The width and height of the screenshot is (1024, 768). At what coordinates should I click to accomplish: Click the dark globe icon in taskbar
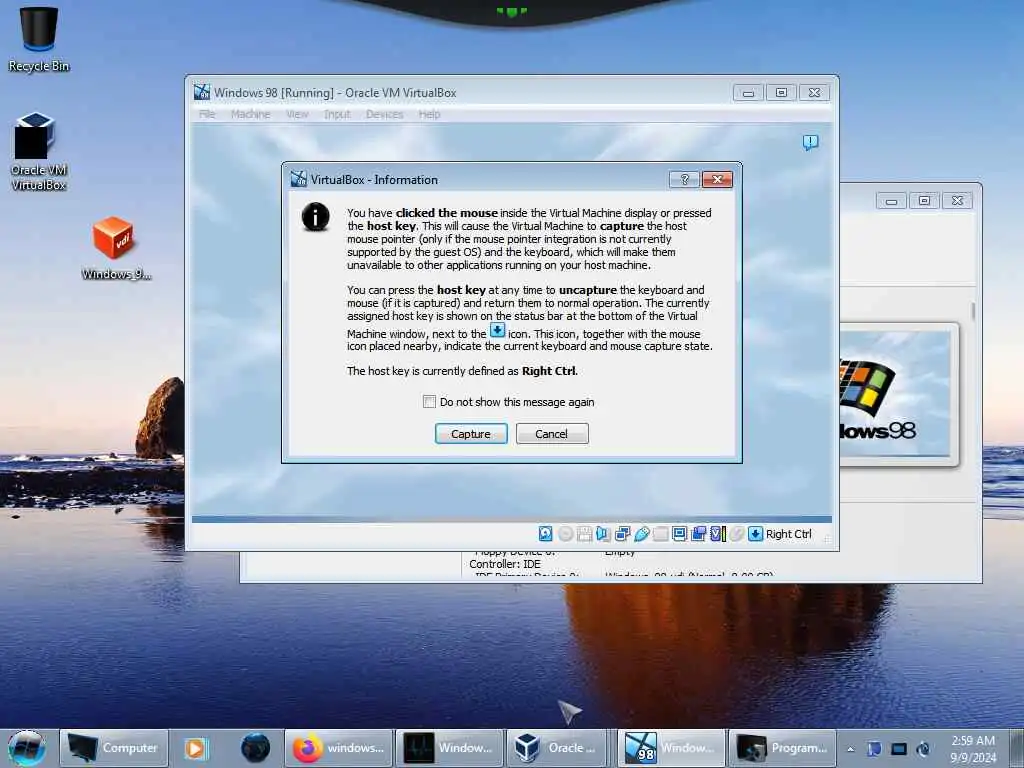pos(255,748)
